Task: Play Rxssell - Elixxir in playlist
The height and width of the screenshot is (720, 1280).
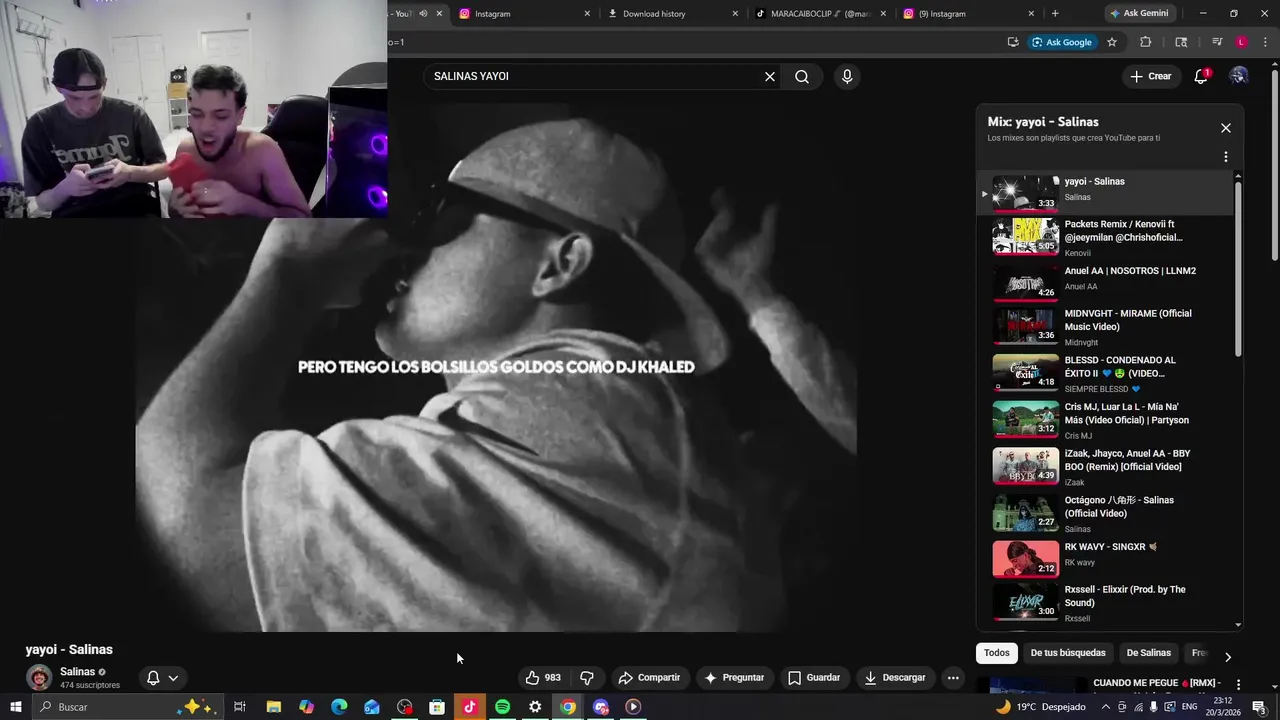Action: click(x=1106, y=603)
